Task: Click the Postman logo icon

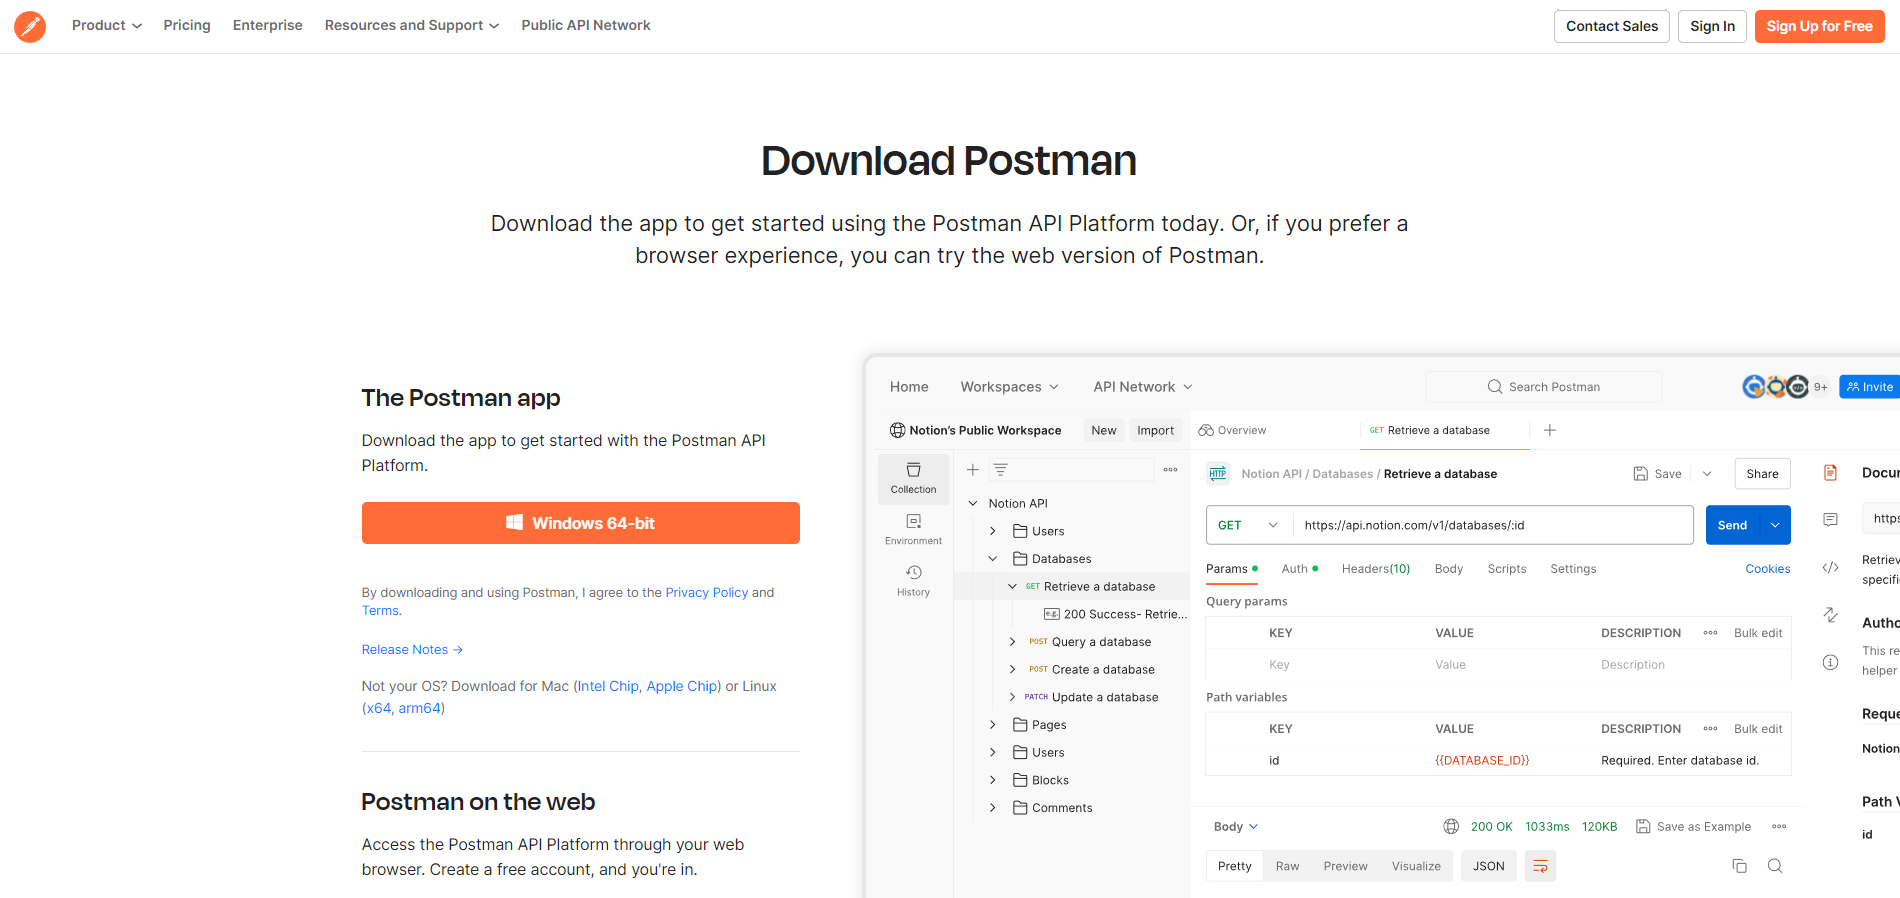Action: pos(30,26)
